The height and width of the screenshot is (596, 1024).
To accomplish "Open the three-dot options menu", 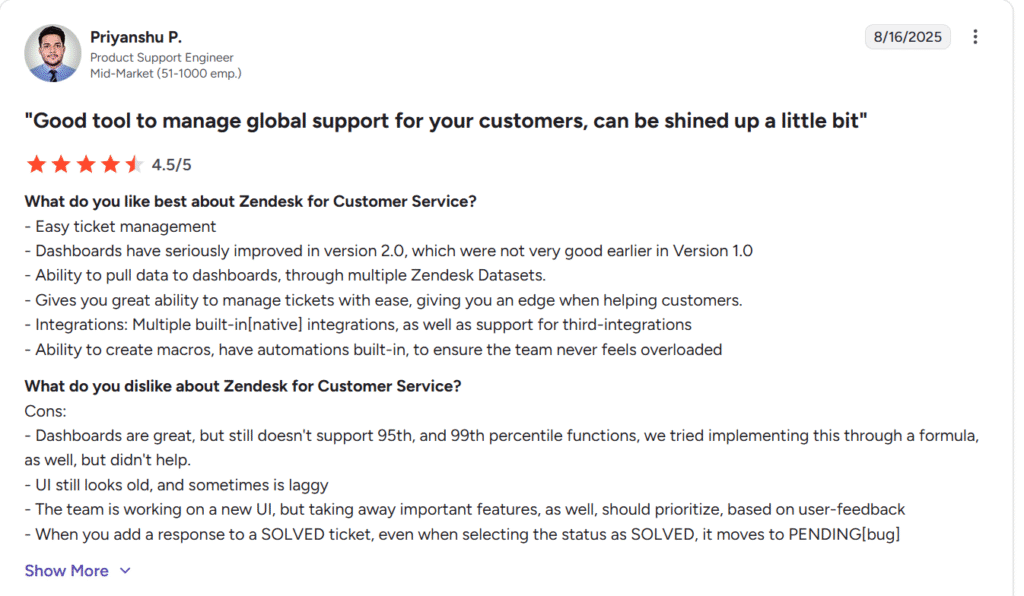I will tap(976, 36).
